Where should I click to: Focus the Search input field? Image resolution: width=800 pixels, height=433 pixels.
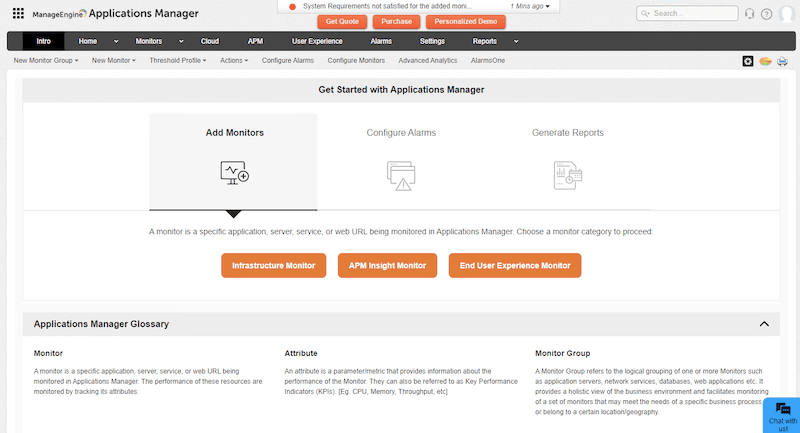pos(687,13)
